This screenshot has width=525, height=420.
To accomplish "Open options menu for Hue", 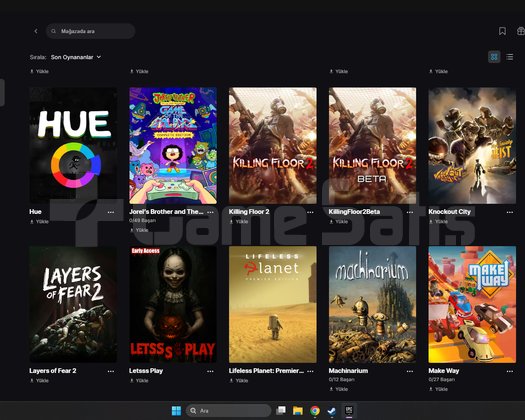I will [111, 212].
